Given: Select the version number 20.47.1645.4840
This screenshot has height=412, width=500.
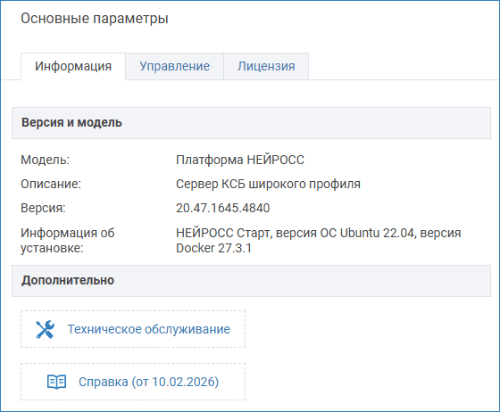Looking at the screenshot, I should tap(223, 208).
